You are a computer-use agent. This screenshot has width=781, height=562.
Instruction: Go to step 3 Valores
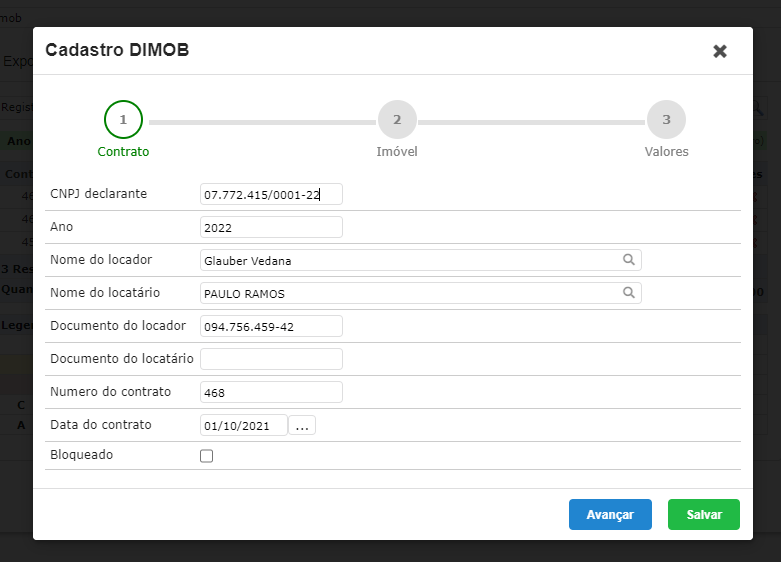tap(666, 120)
